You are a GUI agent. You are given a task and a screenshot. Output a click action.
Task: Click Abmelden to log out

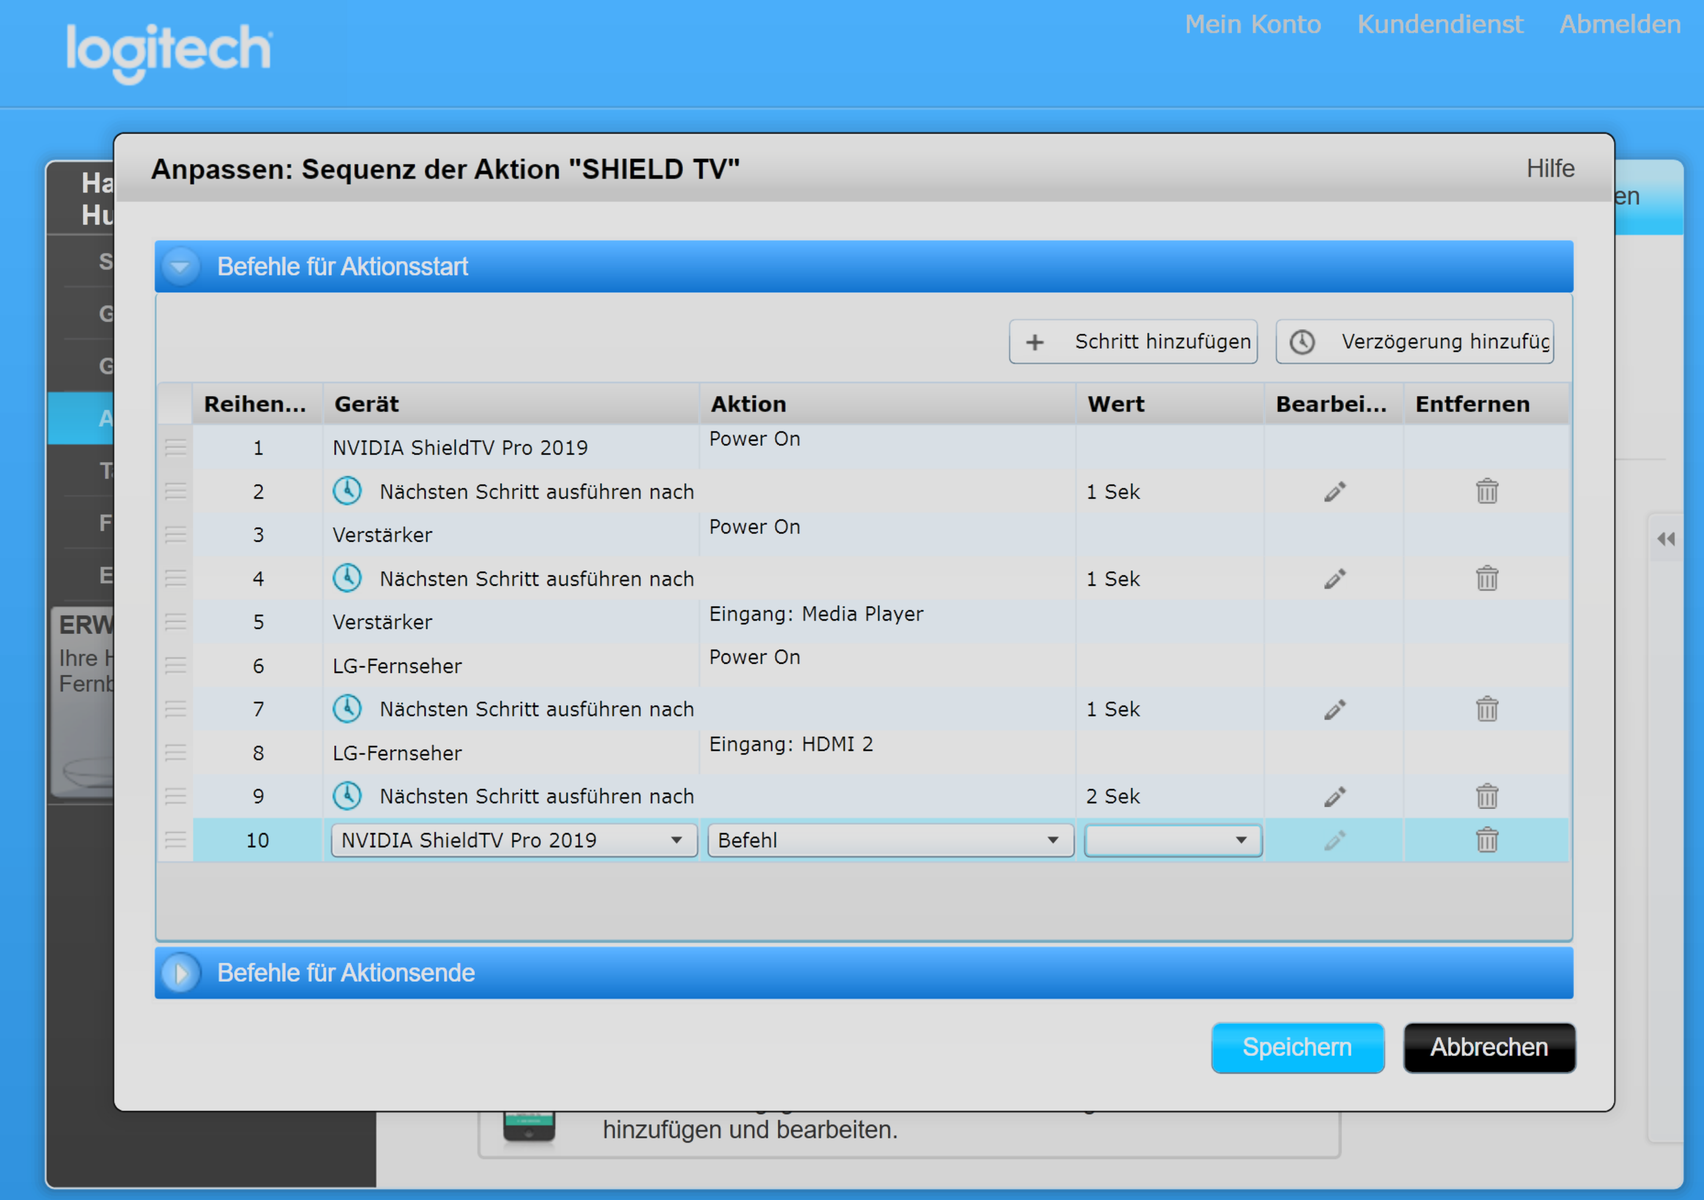1620,25
